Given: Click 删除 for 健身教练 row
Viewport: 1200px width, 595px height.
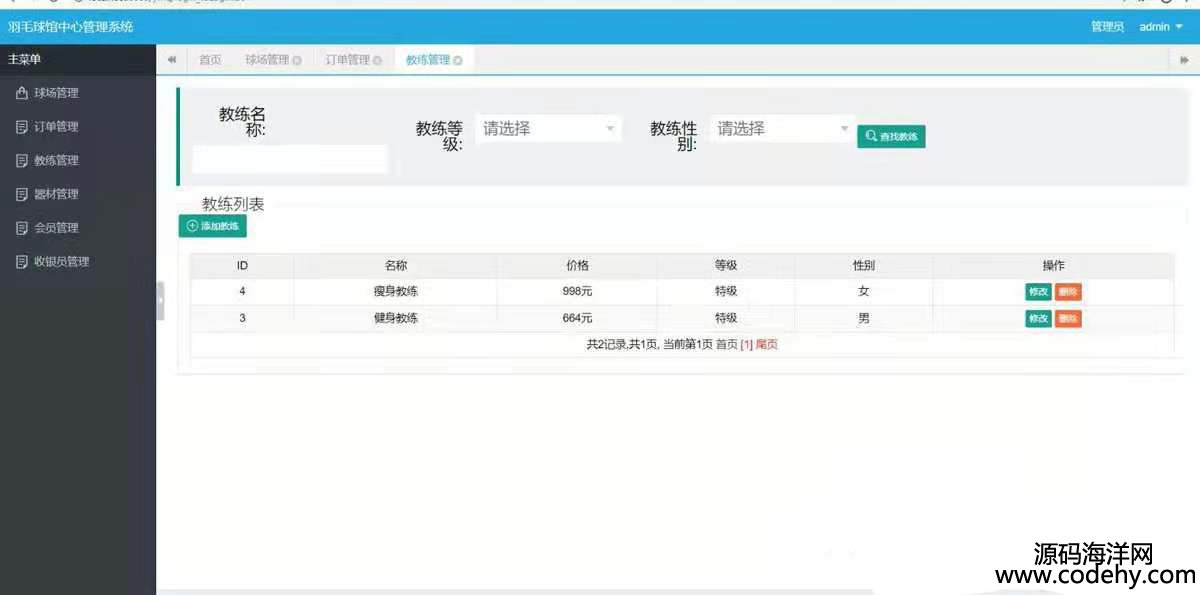Looking at the screenshot, I should coord(1068,319).
